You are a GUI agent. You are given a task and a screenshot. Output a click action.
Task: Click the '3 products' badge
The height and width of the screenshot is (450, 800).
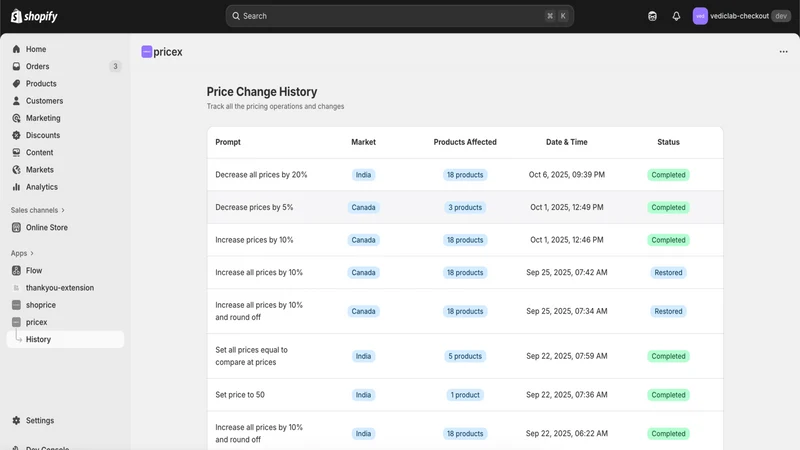click(x=465, y=207)
